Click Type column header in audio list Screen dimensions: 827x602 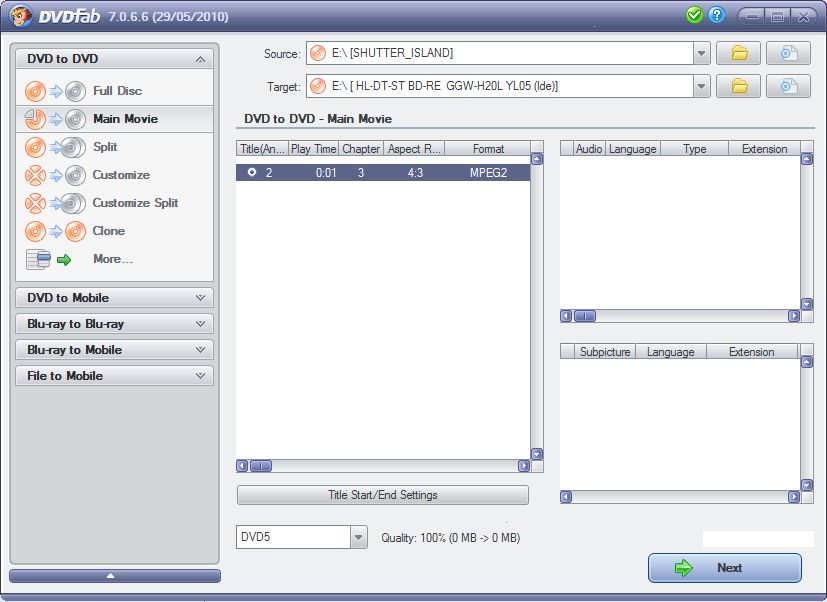[x=694, y=149]
